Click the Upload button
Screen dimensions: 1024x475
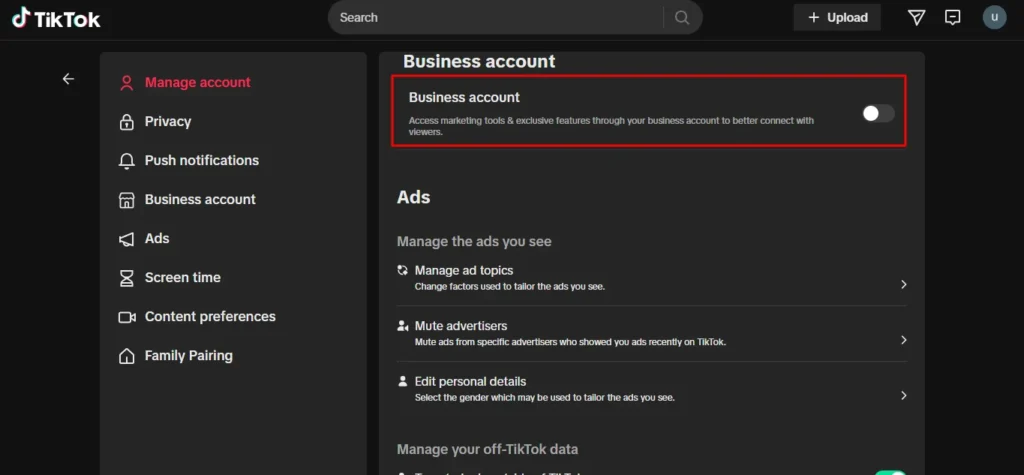click(x=837, y=17)
